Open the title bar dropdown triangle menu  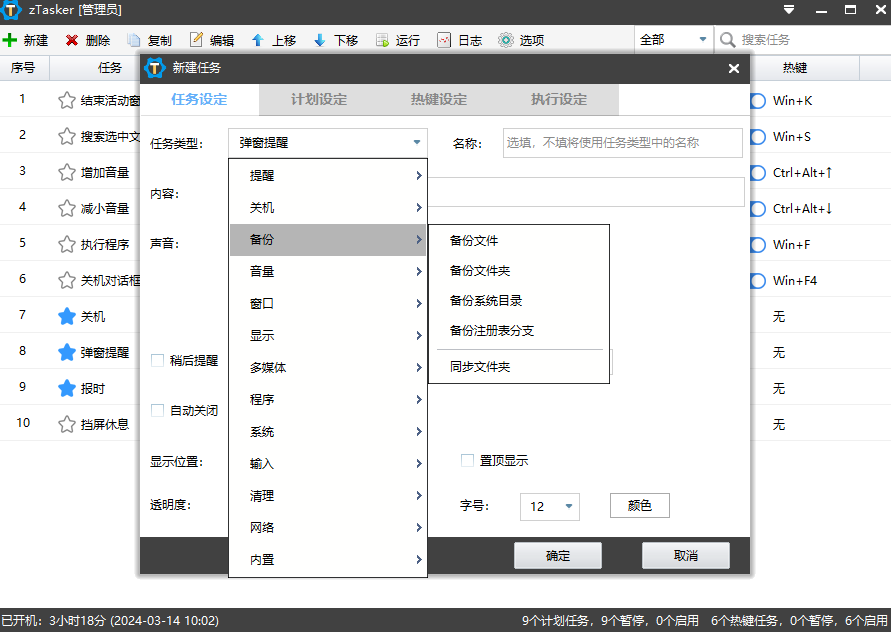point(789,10)
